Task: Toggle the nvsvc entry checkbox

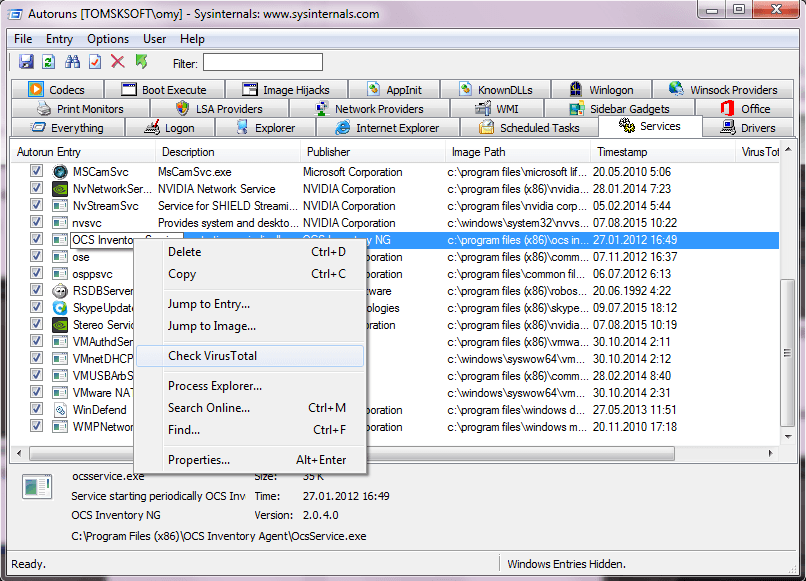Action: 36,221
